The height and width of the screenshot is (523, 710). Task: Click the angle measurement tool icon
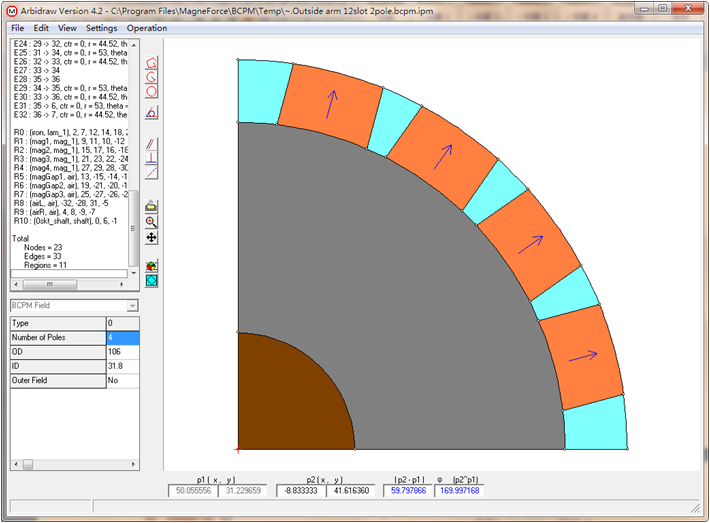tap(151, 112)
